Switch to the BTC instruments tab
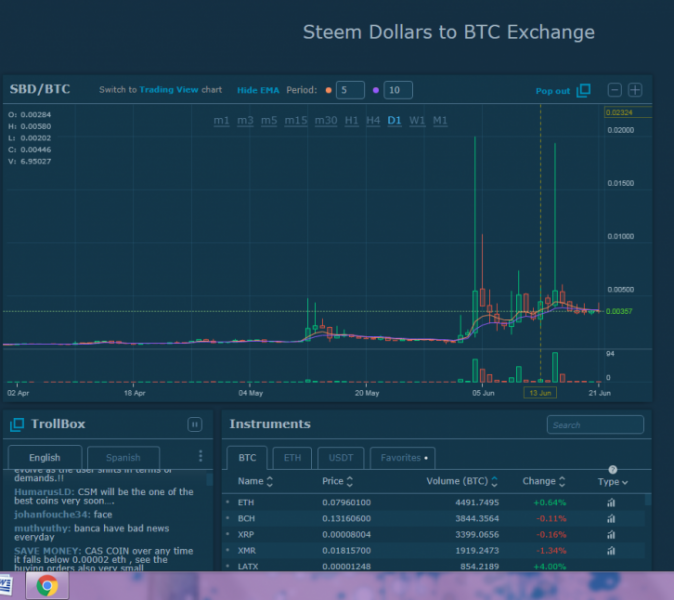This screenshot has width=674, height=600. coord(247,458)
